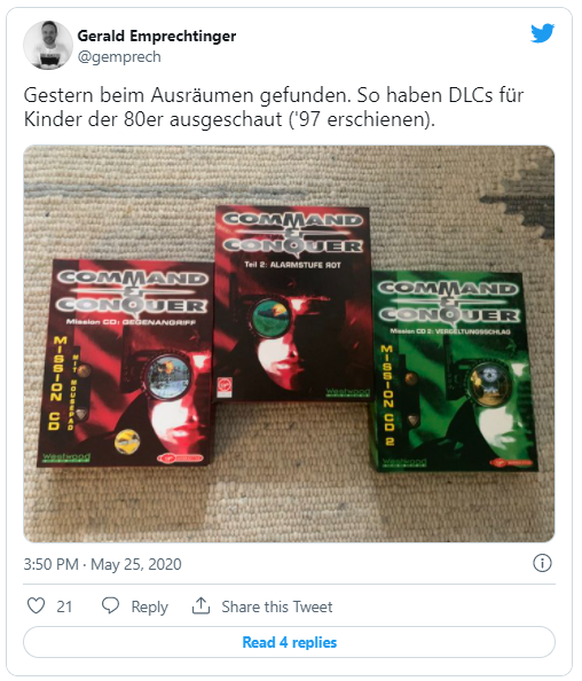Open Gerald Emprechtinger's profile avatar
Screen dimensions: 582x681
48,45
